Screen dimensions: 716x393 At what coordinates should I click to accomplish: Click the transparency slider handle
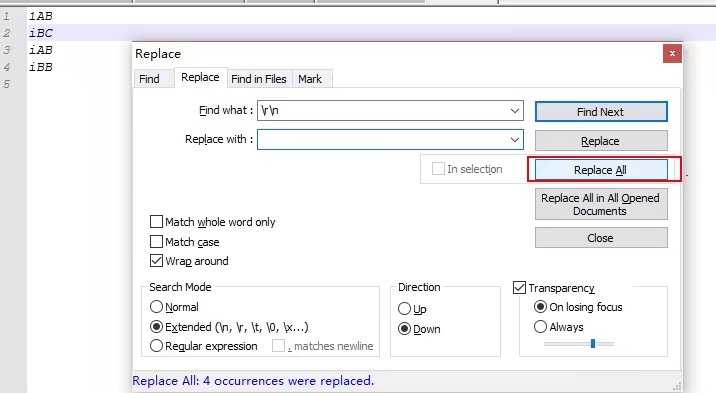(x=593, y=343)
